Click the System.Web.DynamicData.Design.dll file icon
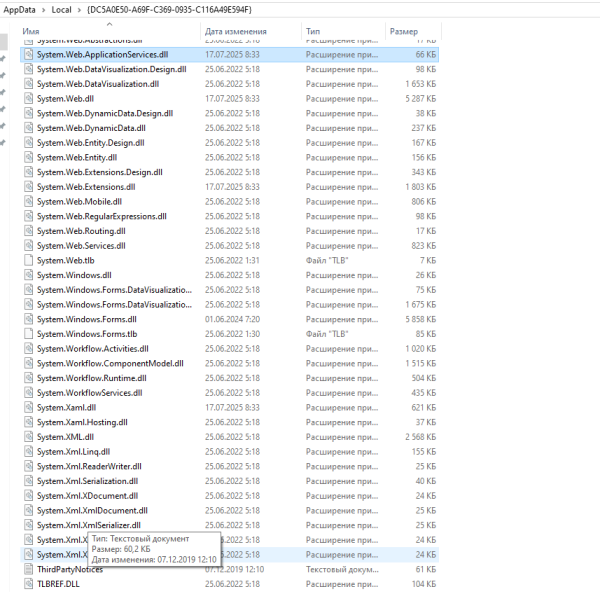Image resolution: width=600 pixels, height=594 pixels. (28, 113)
